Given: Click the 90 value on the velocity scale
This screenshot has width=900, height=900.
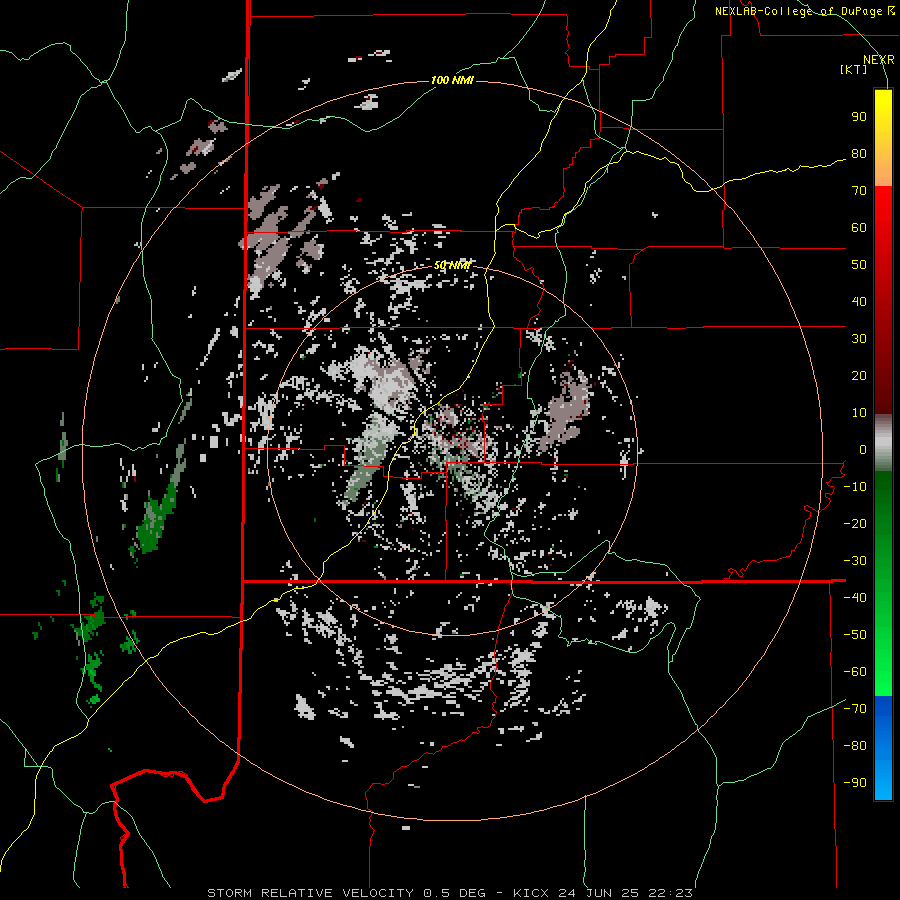Looking at the screenshot, I should pos(859,117).
